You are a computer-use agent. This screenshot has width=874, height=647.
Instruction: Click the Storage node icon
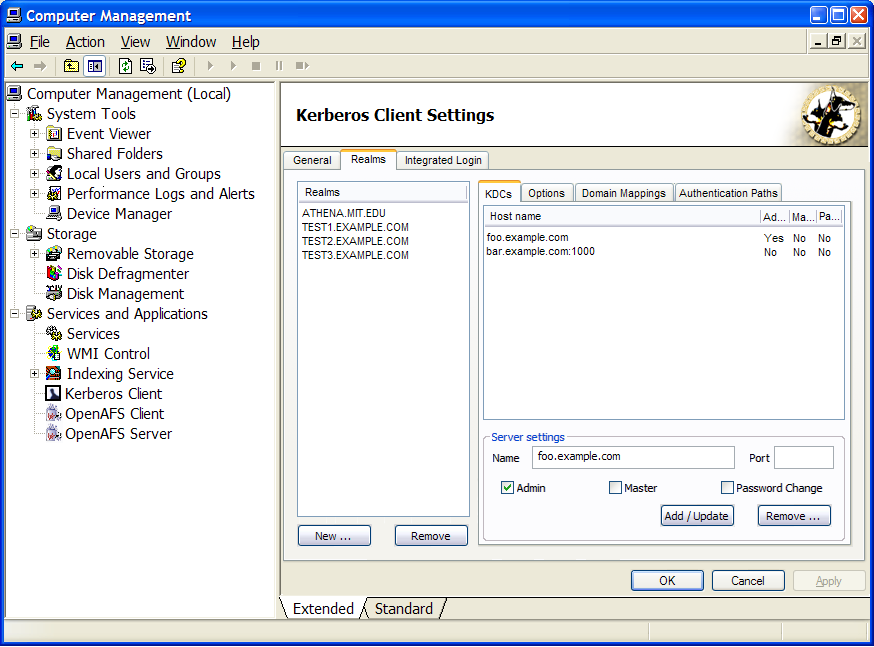coord(35,233)
